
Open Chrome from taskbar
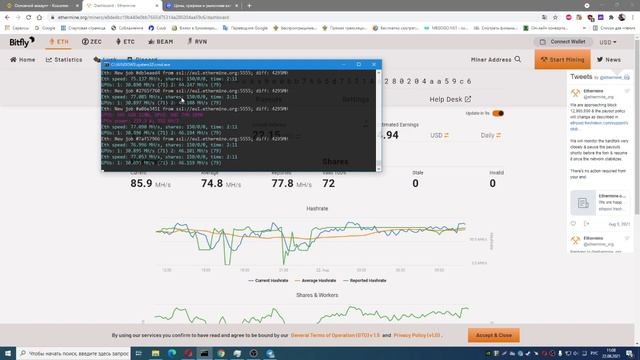pyautogui.click(x=221, y=353)
